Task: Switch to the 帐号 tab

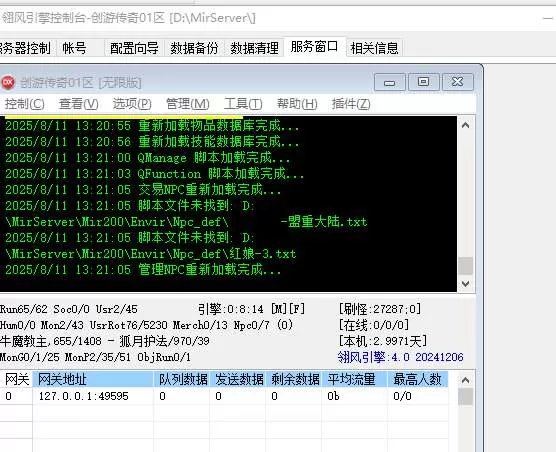Action: pos(80,48)
